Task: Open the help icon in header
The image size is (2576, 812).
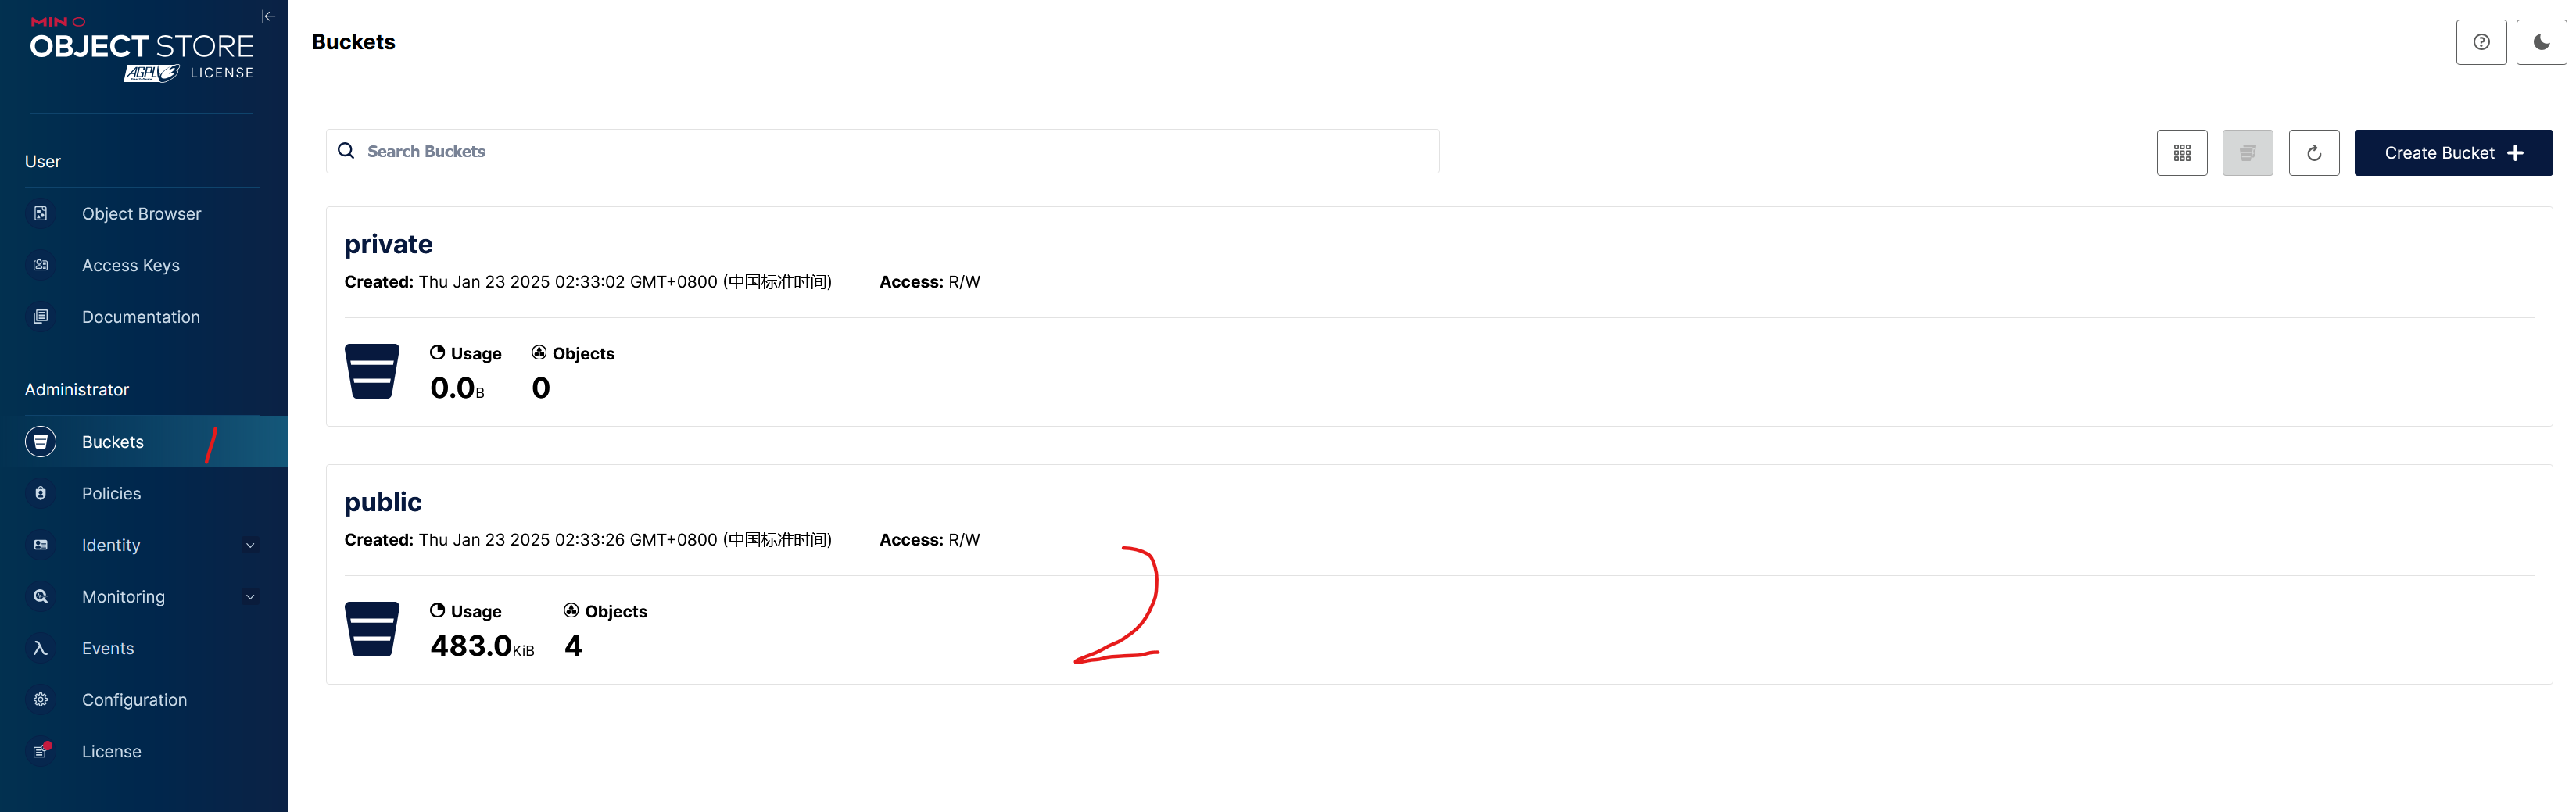Action: 2481,42
